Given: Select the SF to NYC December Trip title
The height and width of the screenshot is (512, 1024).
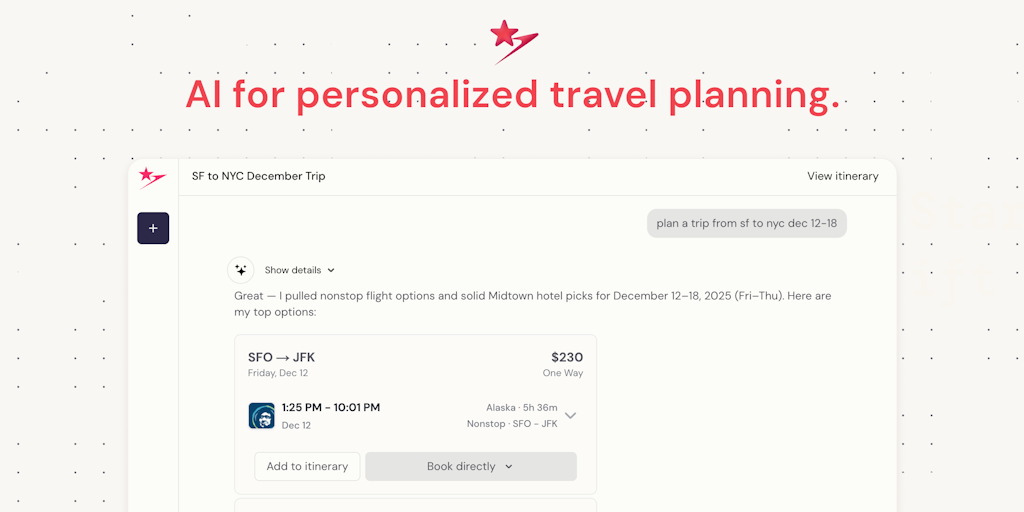Looking at the screenshot, I should click(x=258, y=176).
